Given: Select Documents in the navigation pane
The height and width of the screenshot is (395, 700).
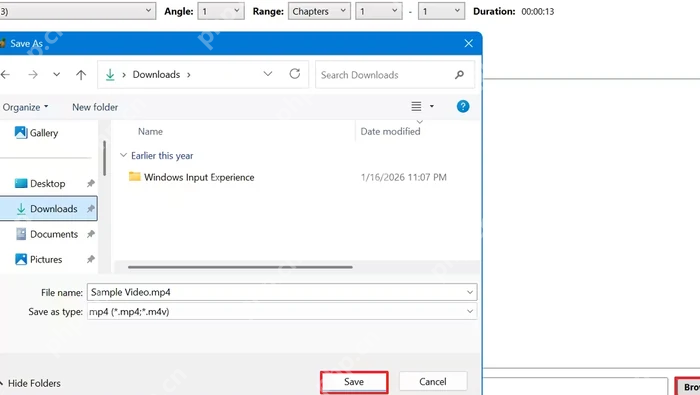Looking at the screenshot, I should pyautogui.click(x=47, y=234).
